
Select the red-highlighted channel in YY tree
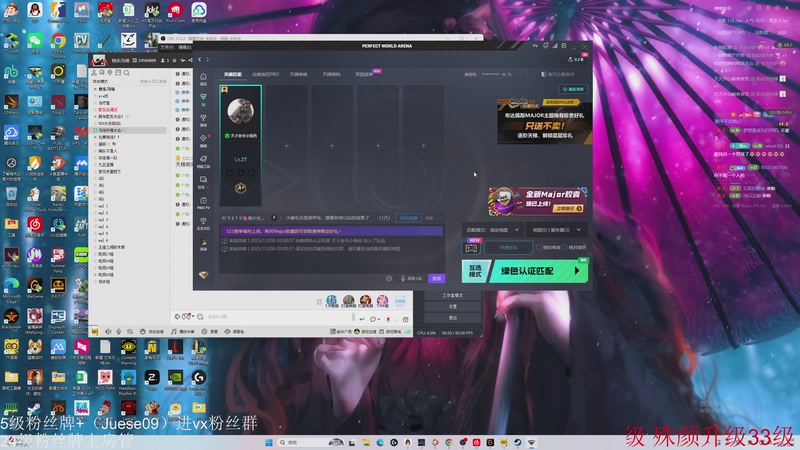coord(108,110)
